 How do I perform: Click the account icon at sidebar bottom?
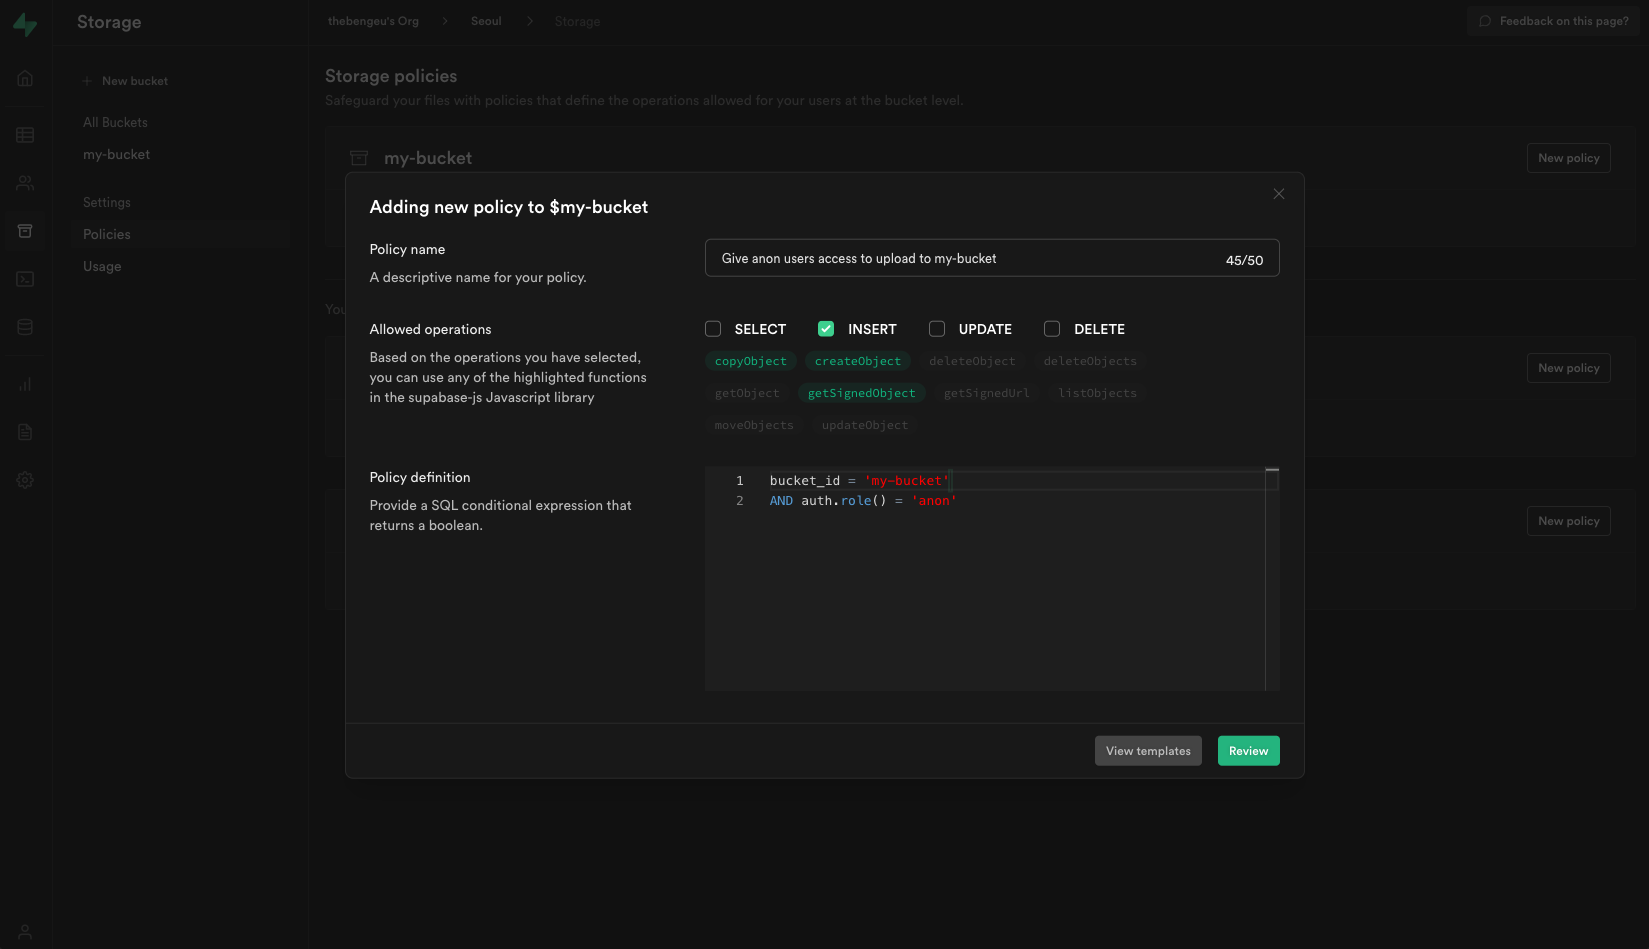24,930
